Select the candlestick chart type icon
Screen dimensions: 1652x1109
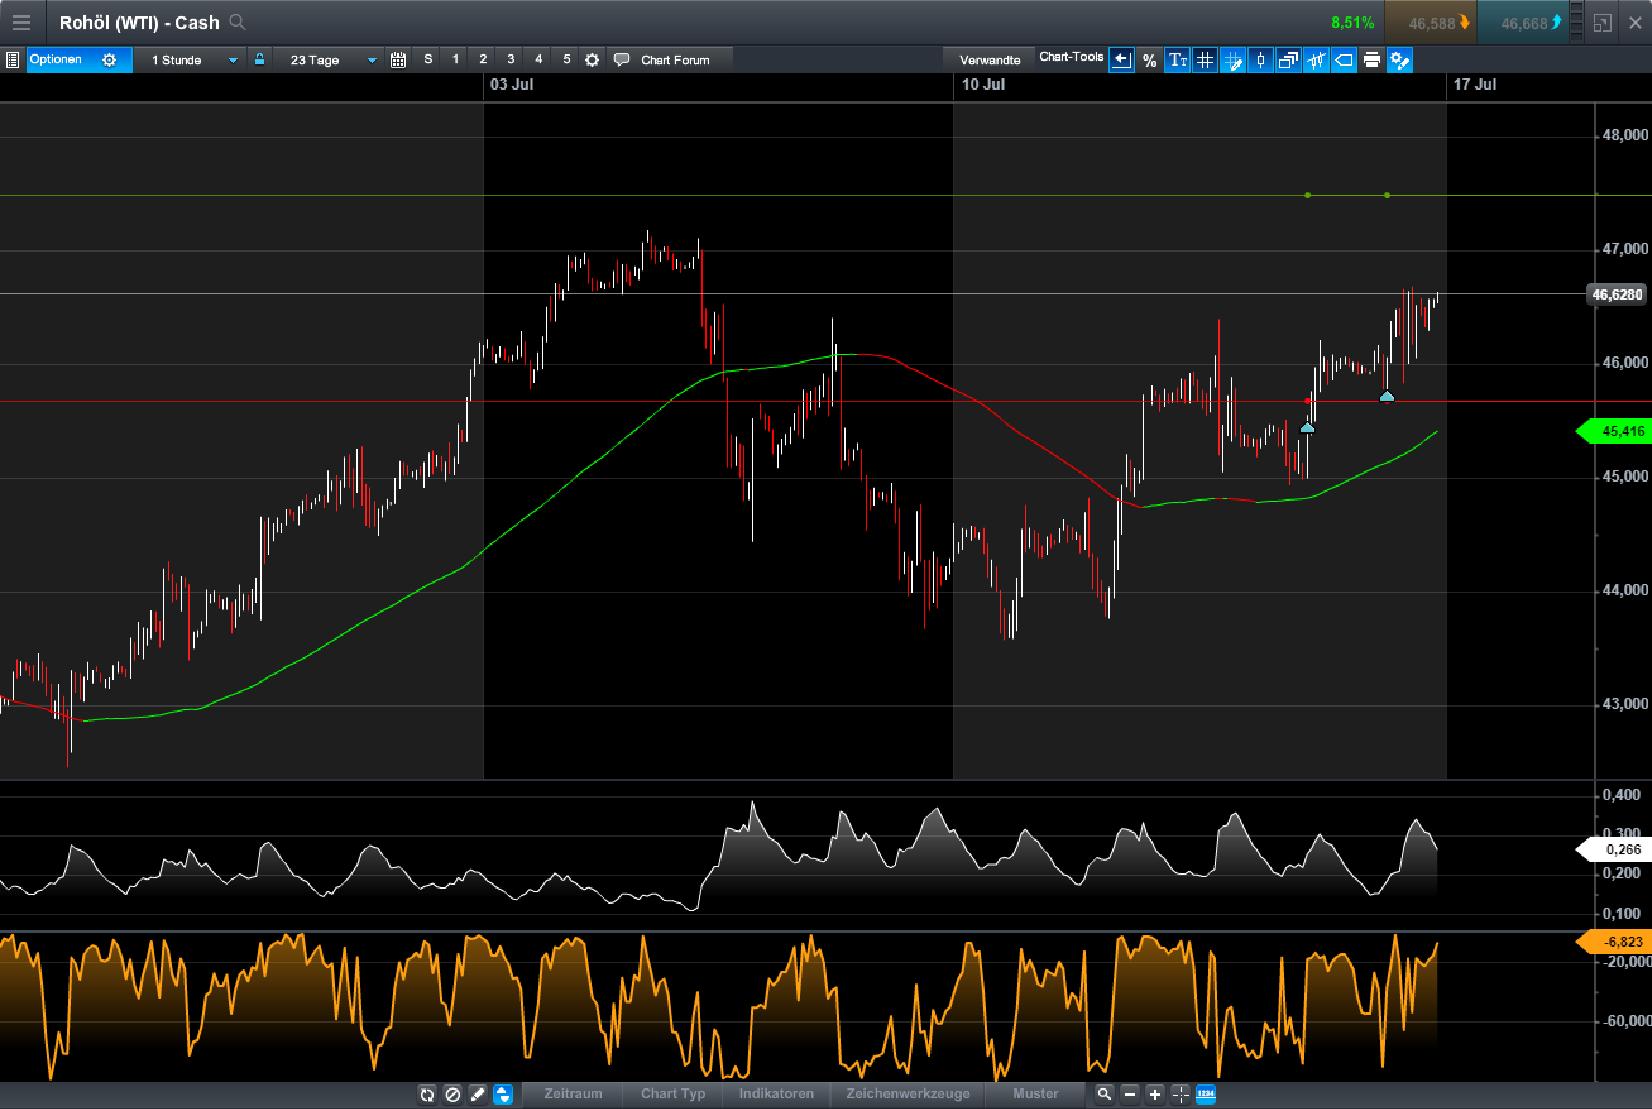[x=1261, y=60]
